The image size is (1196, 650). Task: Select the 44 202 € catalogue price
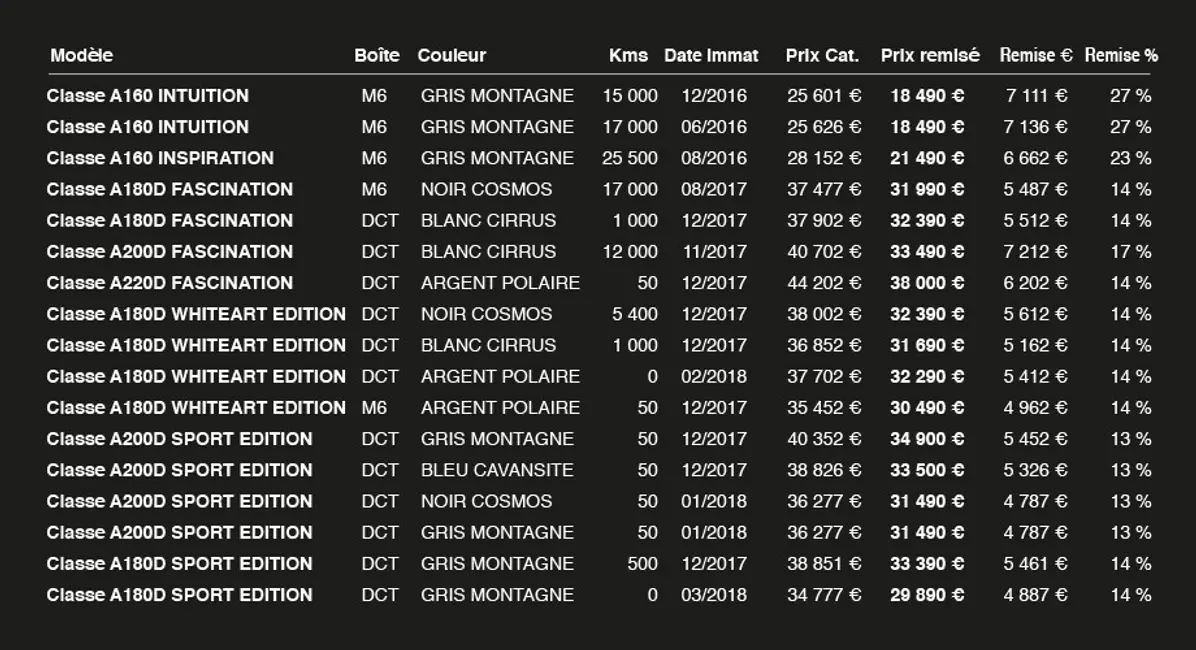(824, 283)
